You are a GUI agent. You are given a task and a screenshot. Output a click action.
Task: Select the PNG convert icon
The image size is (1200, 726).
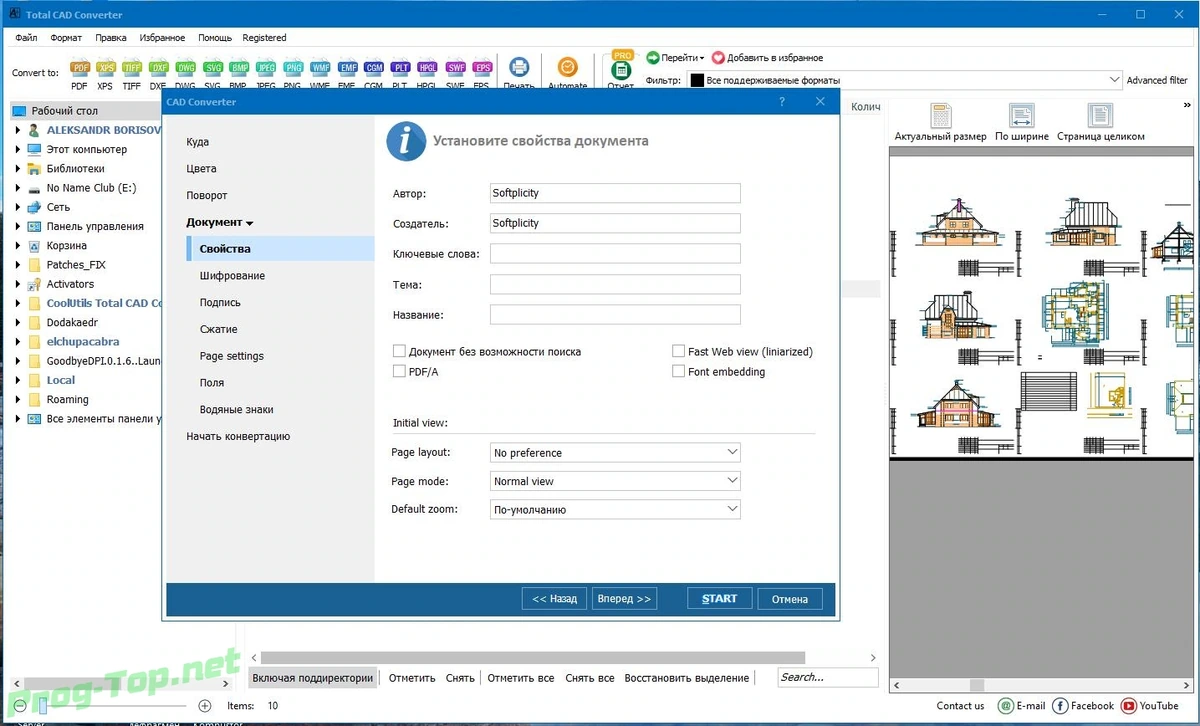coord(293,69)
